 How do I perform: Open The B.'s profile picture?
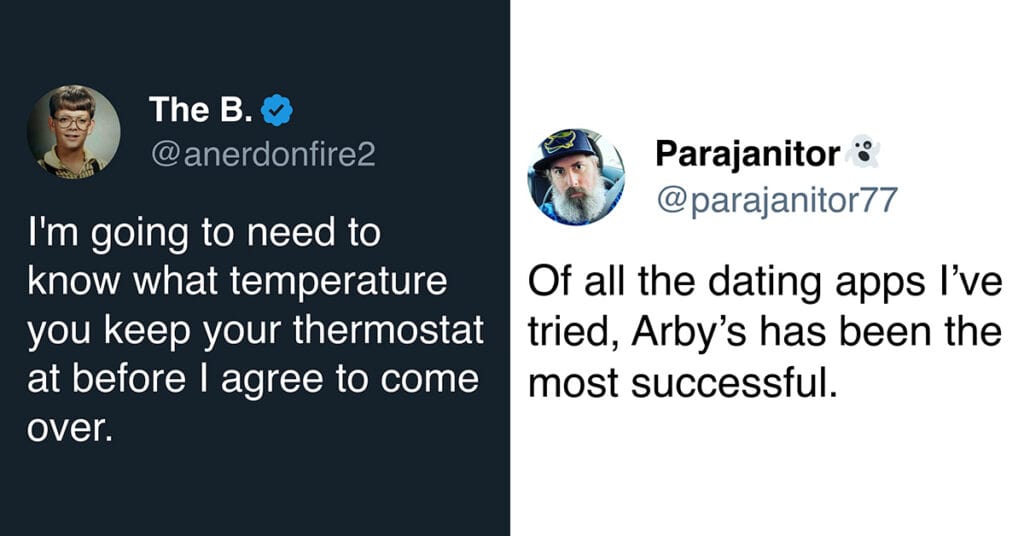(x=74, y=131)
